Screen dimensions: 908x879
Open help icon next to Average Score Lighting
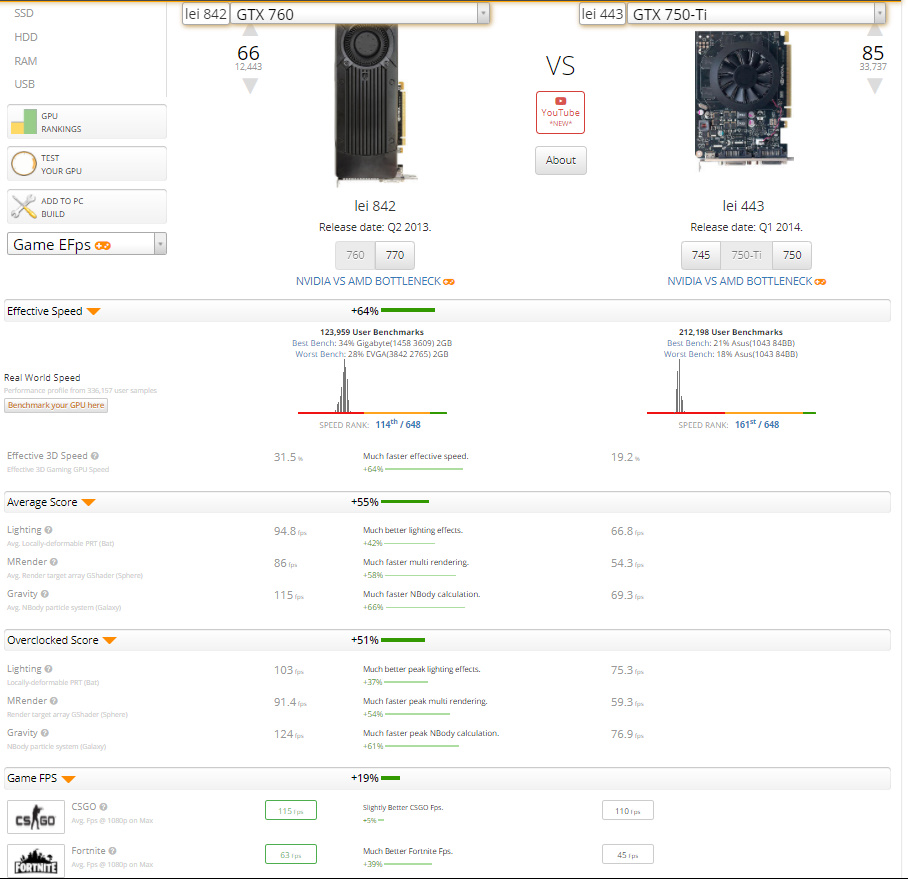pyautogui.click(x=49, y=530)
